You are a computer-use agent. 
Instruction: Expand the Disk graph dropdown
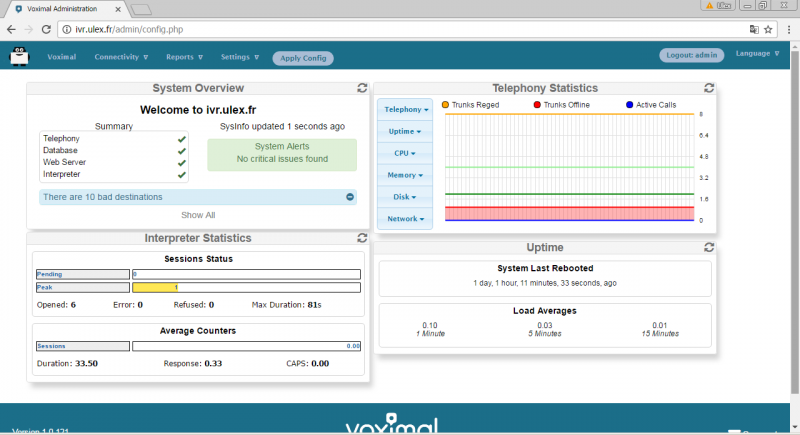click(x=405, y=197)
